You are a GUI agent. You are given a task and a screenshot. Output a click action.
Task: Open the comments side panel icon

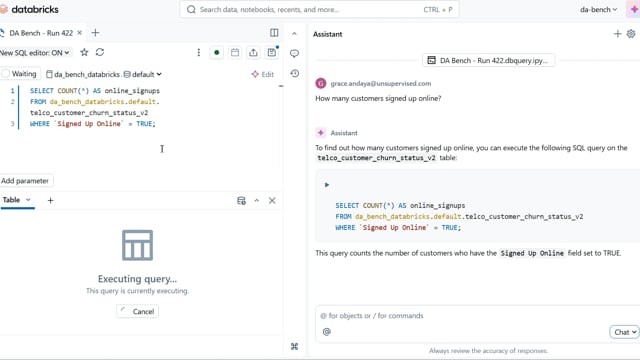click(x=294, y=53)
